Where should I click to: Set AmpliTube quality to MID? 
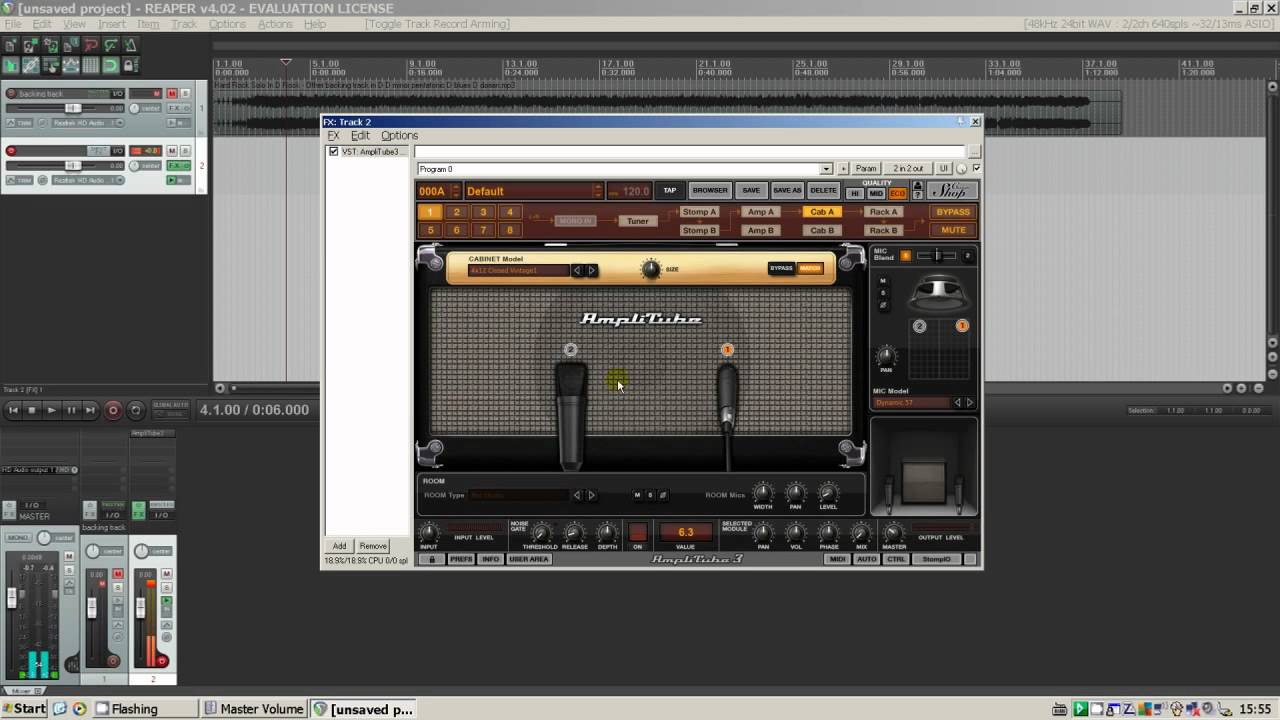[876, 194]
